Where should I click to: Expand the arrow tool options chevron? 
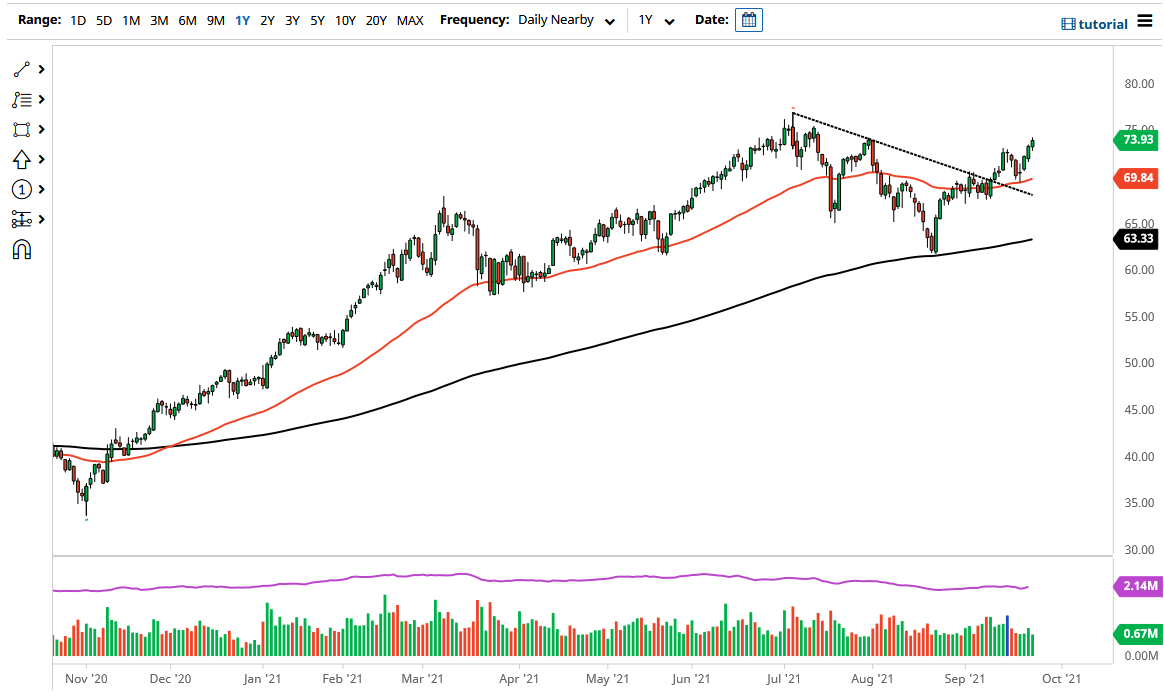[41, 159]
